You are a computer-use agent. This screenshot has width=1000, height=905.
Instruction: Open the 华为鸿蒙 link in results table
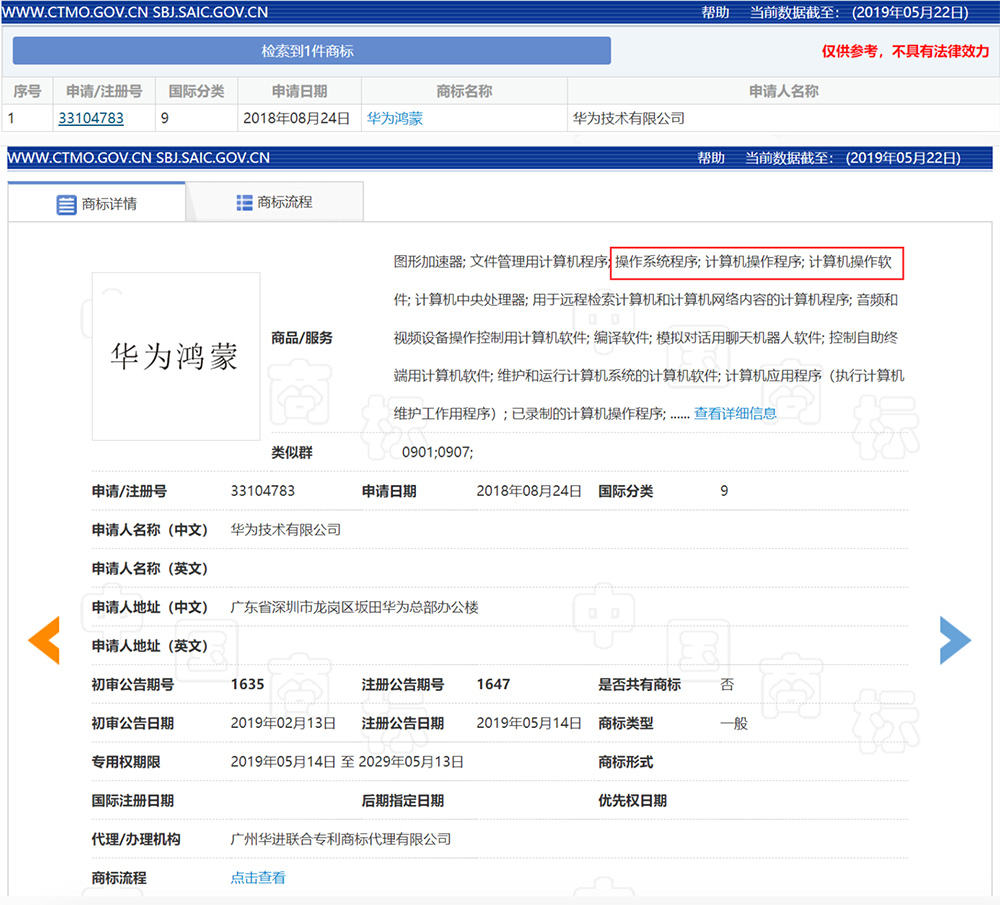pos(394,118)
